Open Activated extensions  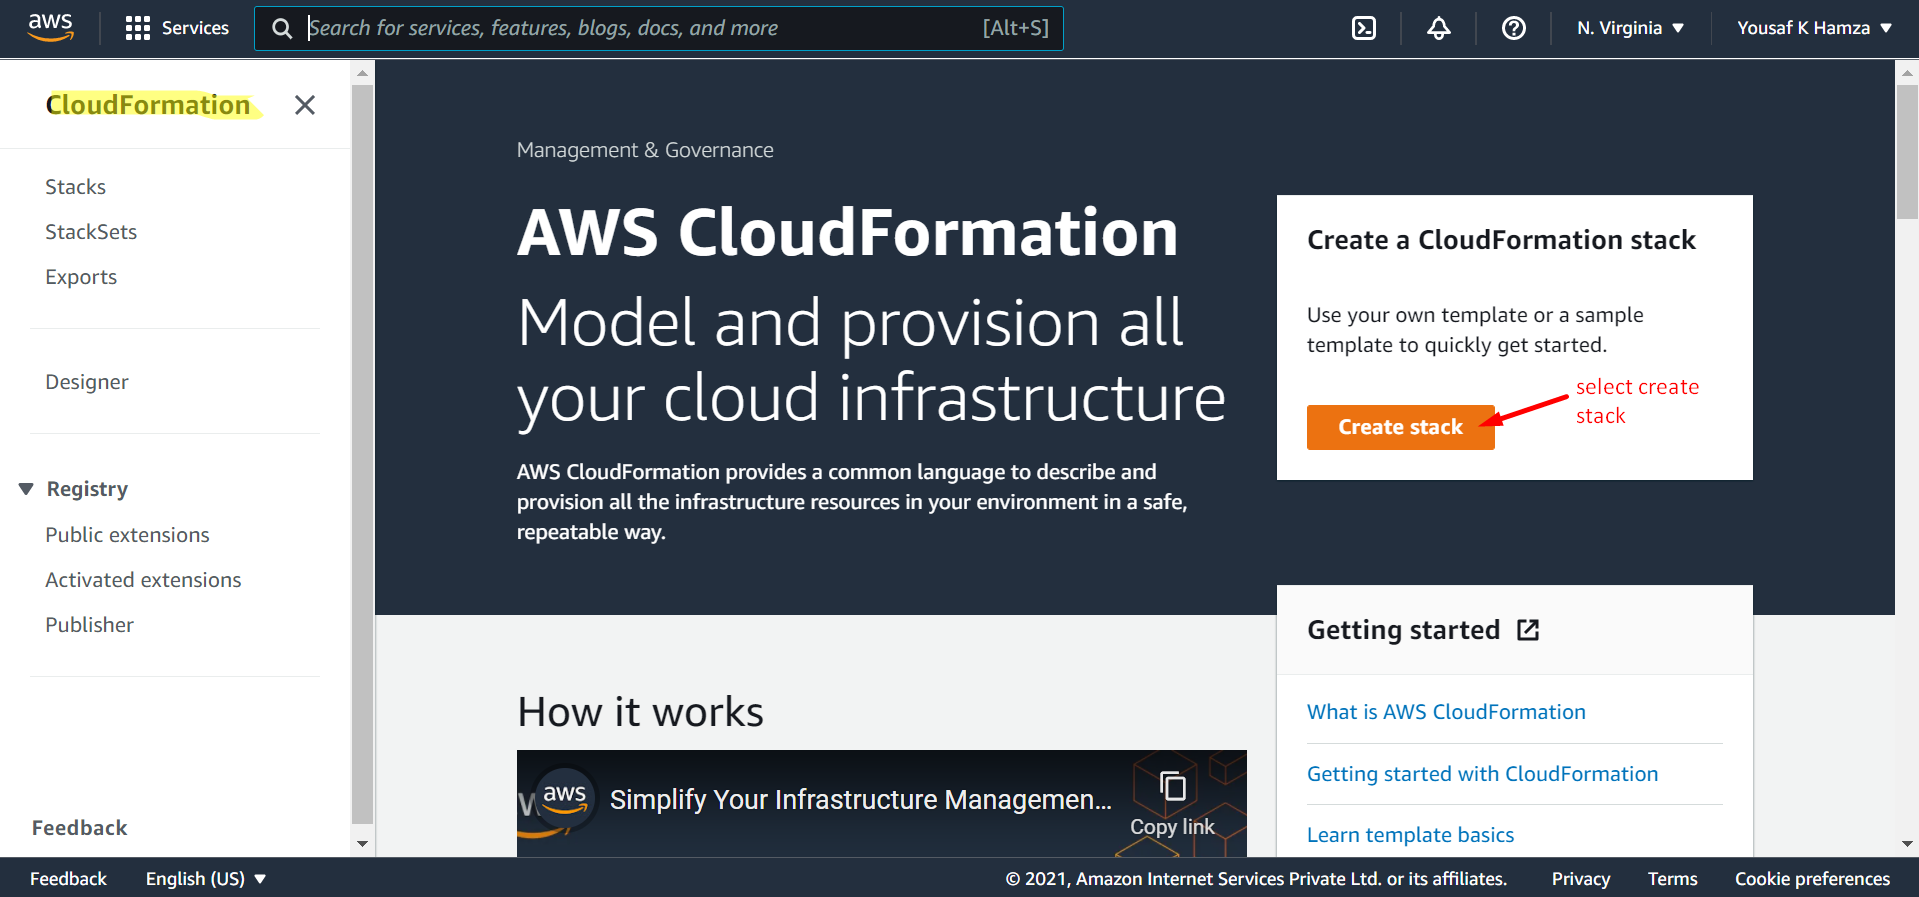(x=143, y=580)
